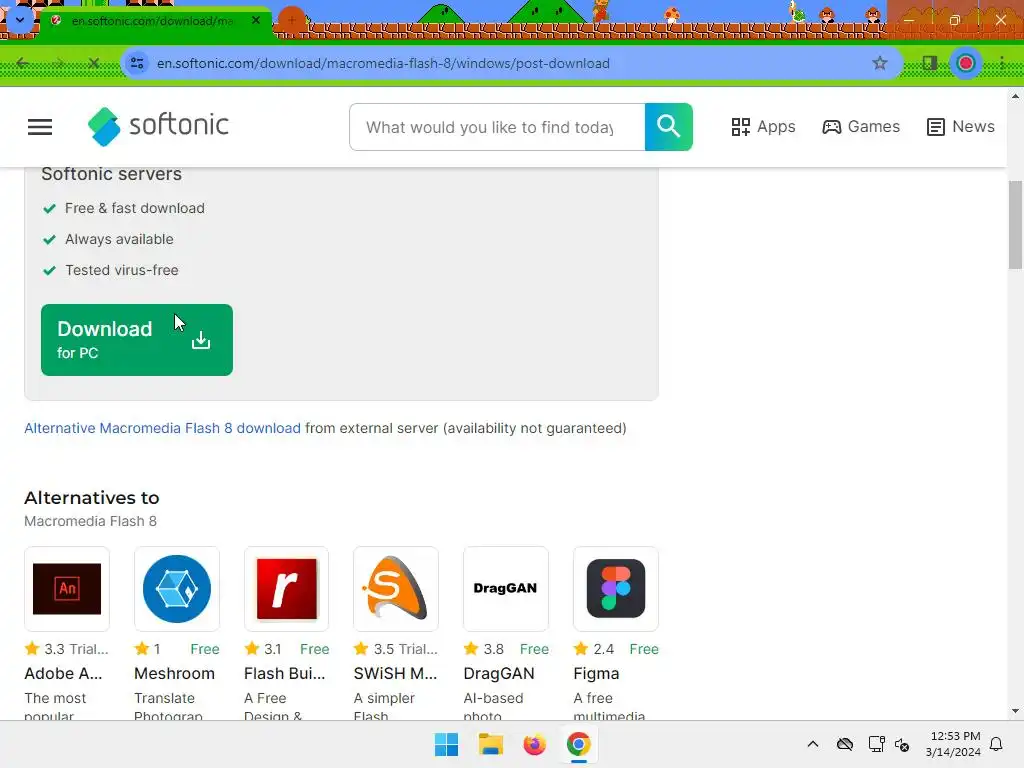Image resolution: width=1024 pixels, height=768 pixels.
Task: Click the scrollbar down arrow
Action: tap(1015, 711)
